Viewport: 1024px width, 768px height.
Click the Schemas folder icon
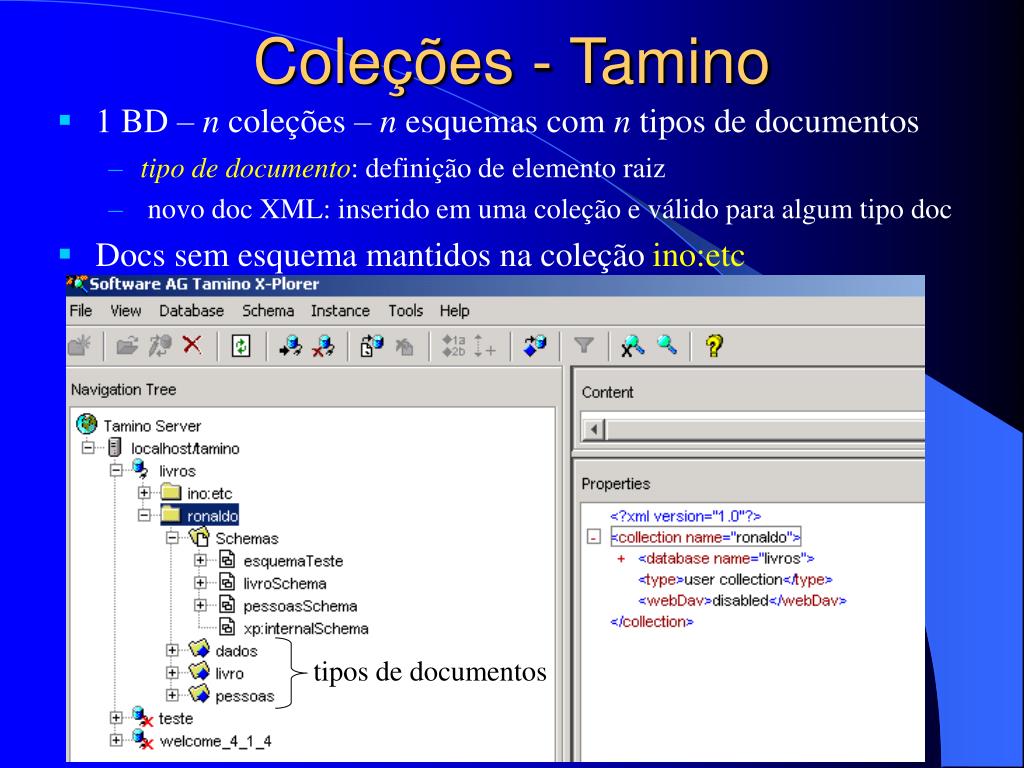[x=199, y=537]
